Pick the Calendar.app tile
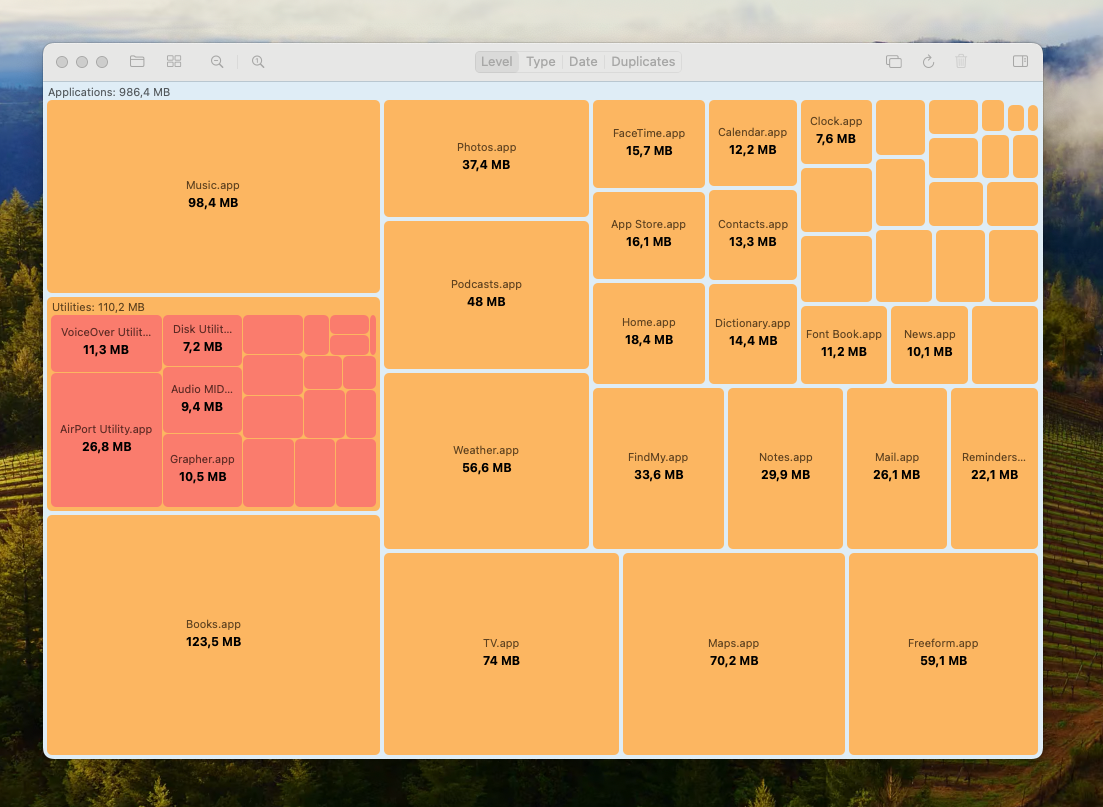The image size is (1103, 807). [x=753, y=143]
